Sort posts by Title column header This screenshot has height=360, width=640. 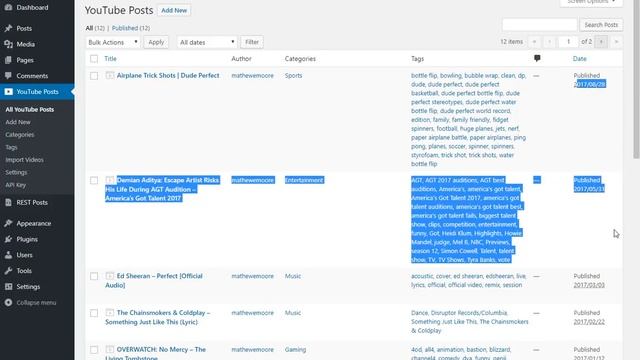[x=110, y=59]
